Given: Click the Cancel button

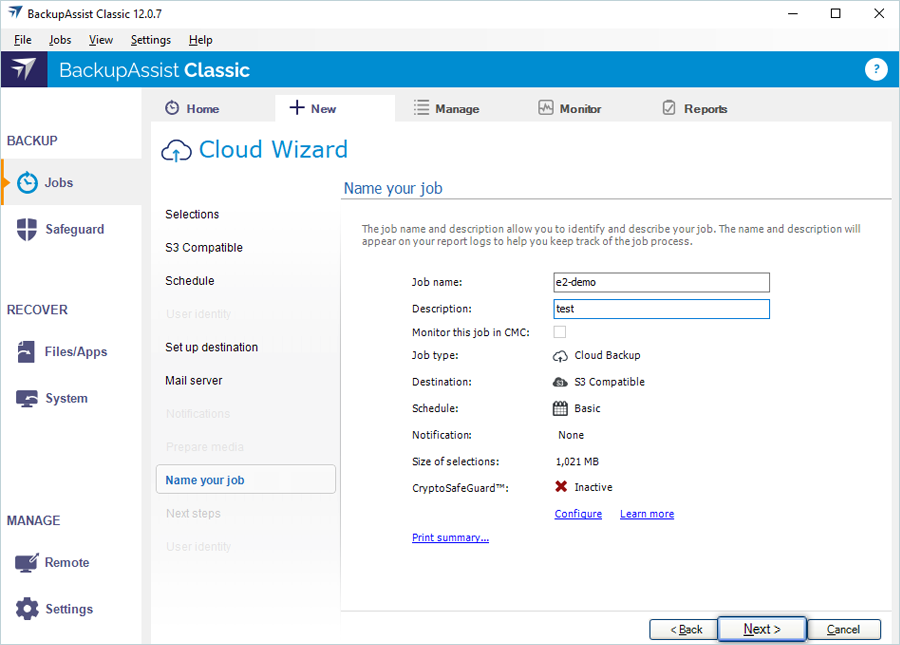Looking at the screenshot, I should click(x=844, y=630).
